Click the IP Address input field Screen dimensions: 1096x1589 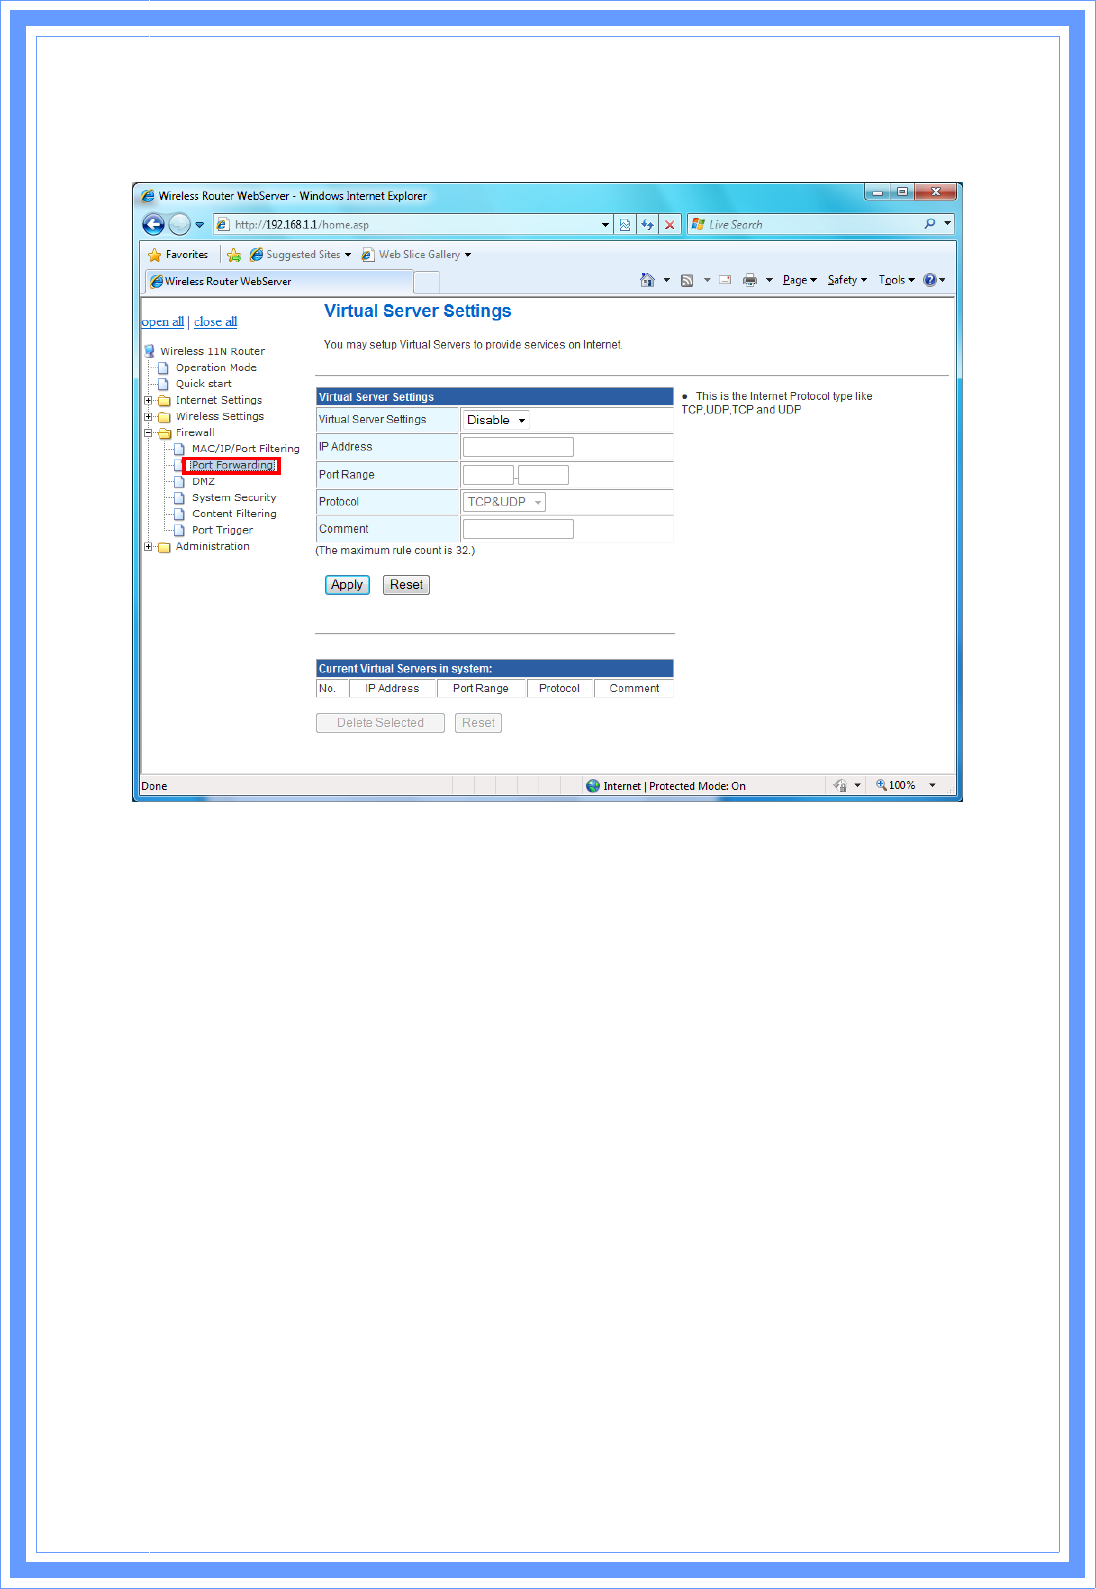pos(518,447)
